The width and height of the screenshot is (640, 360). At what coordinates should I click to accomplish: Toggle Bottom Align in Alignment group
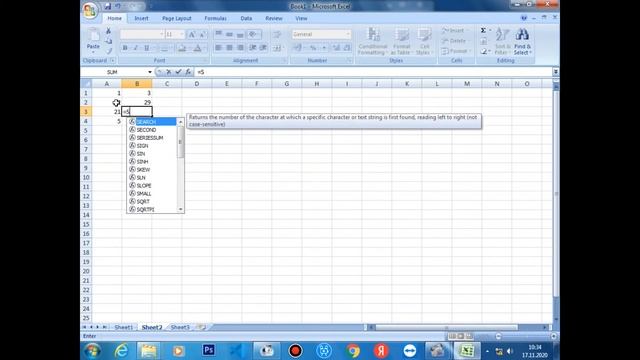pyautogui.click(x=240, y=34)
